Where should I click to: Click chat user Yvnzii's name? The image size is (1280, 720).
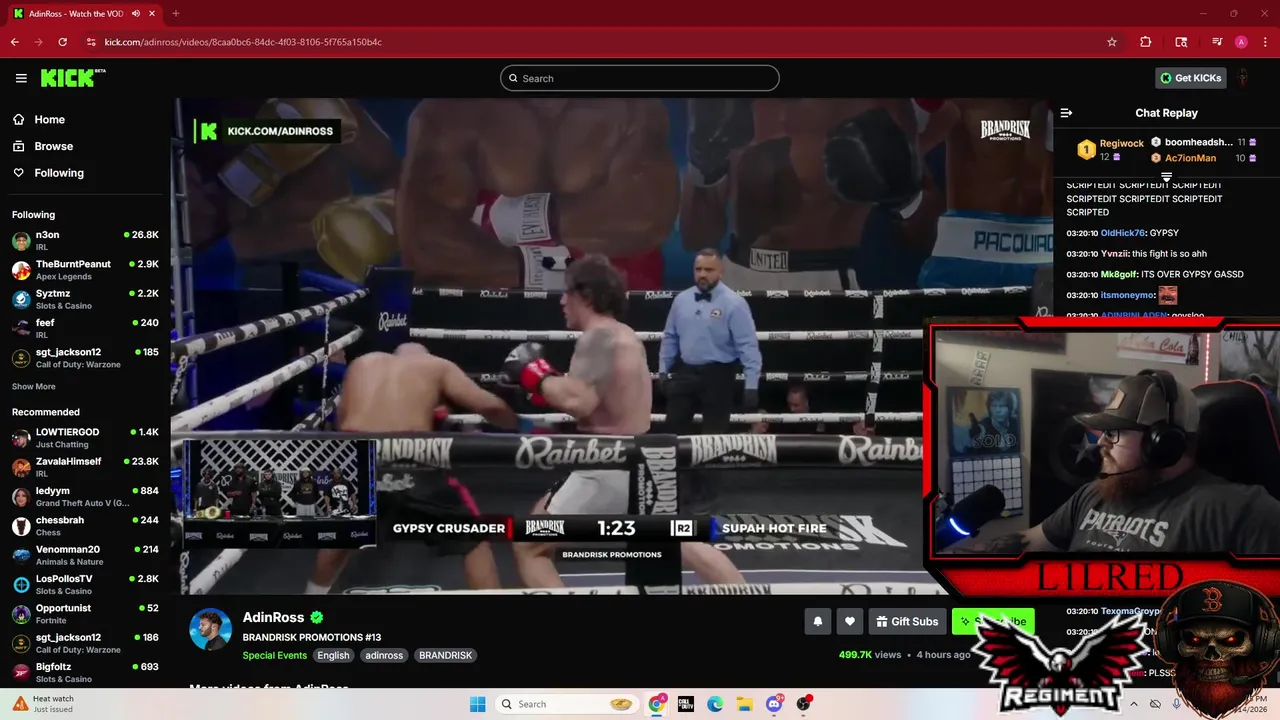point(1113,254)
